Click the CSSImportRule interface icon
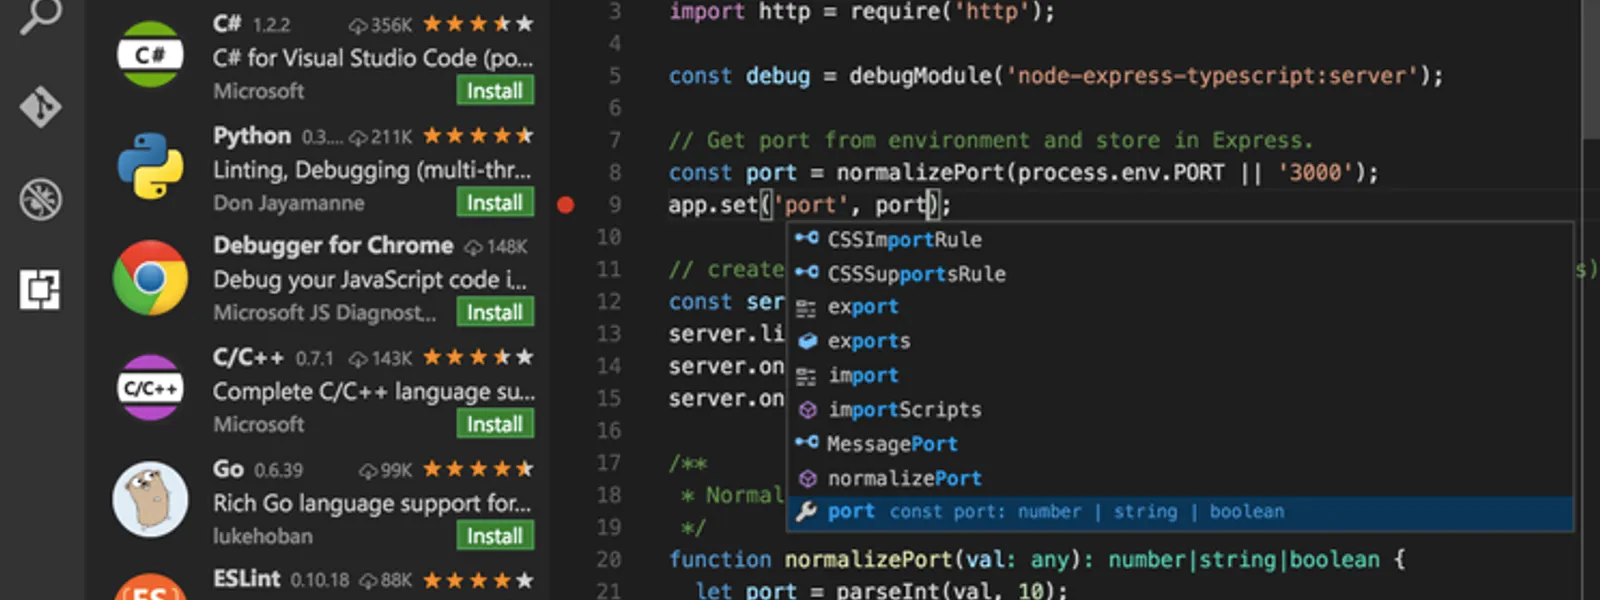 coord(807,238)
